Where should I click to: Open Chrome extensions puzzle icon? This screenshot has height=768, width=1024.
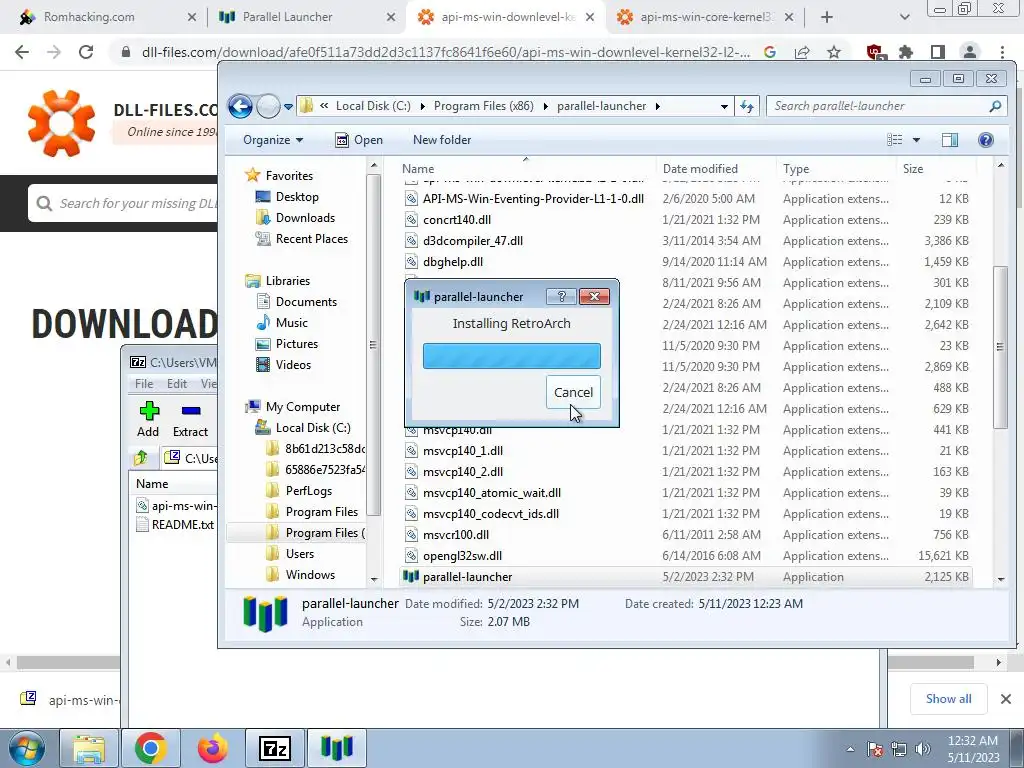(x=906, y=52)
